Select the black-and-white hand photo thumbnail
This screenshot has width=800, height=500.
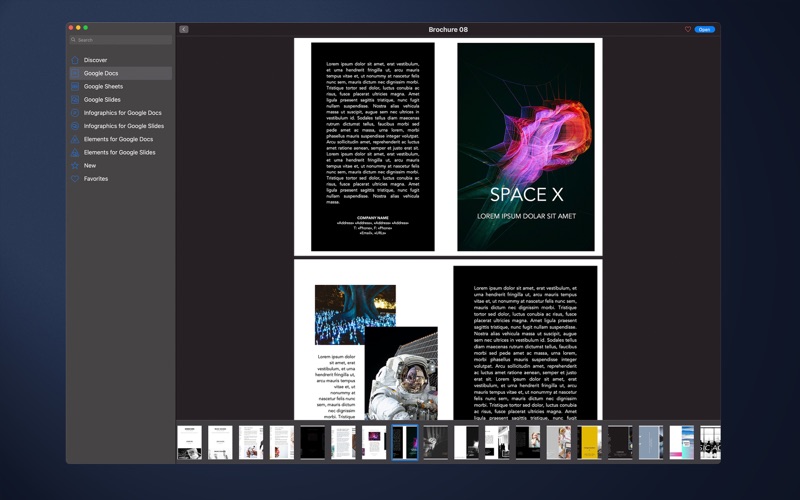(x=436, y=442)
